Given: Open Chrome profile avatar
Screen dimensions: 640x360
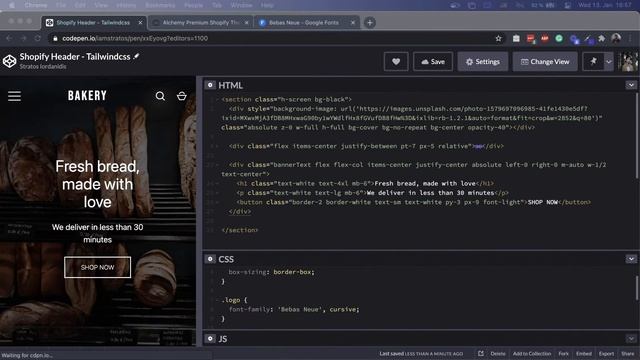Looking at the screenshot, I should [616, 38].
